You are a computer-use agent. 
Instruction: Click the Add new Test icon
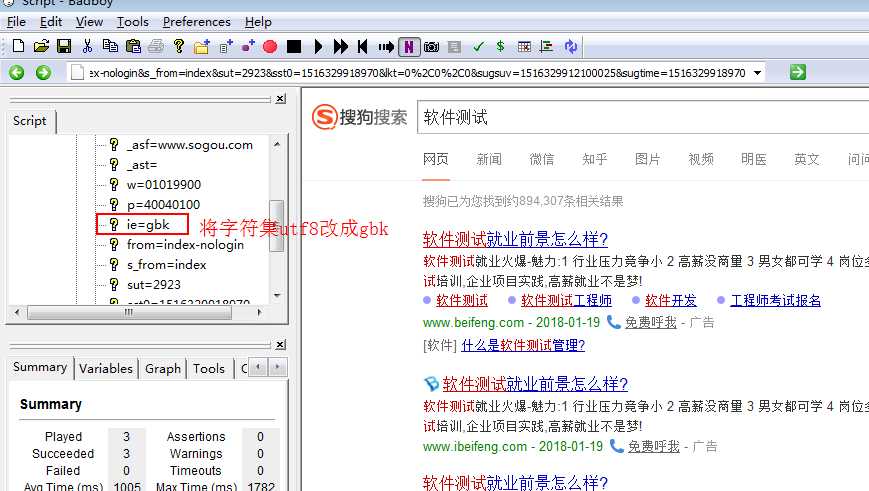(225, 47)
